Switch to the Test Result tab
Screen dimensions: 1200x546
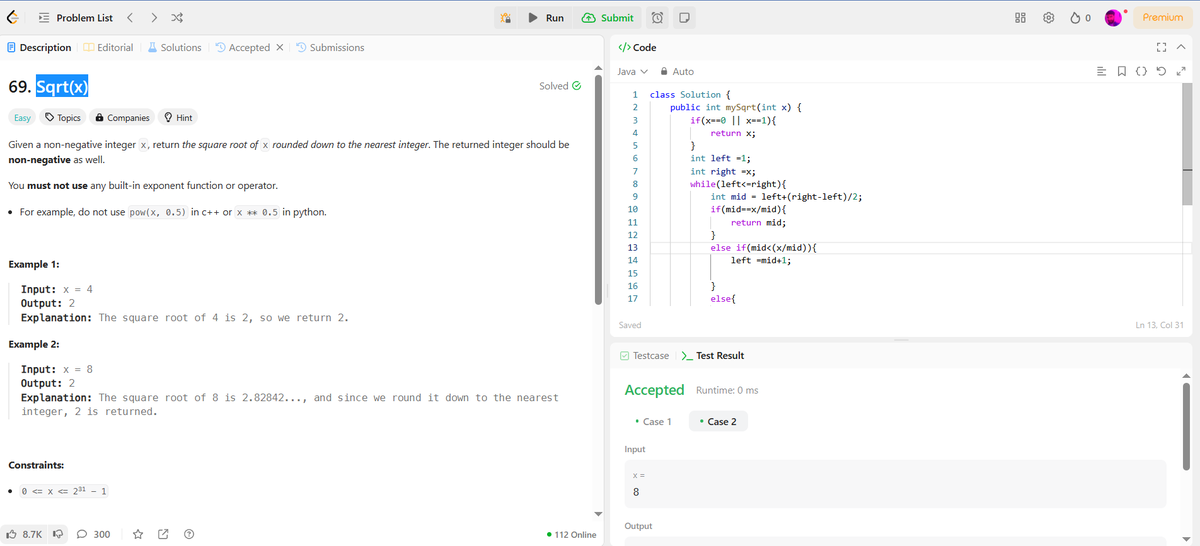click(x=712, y=356)
